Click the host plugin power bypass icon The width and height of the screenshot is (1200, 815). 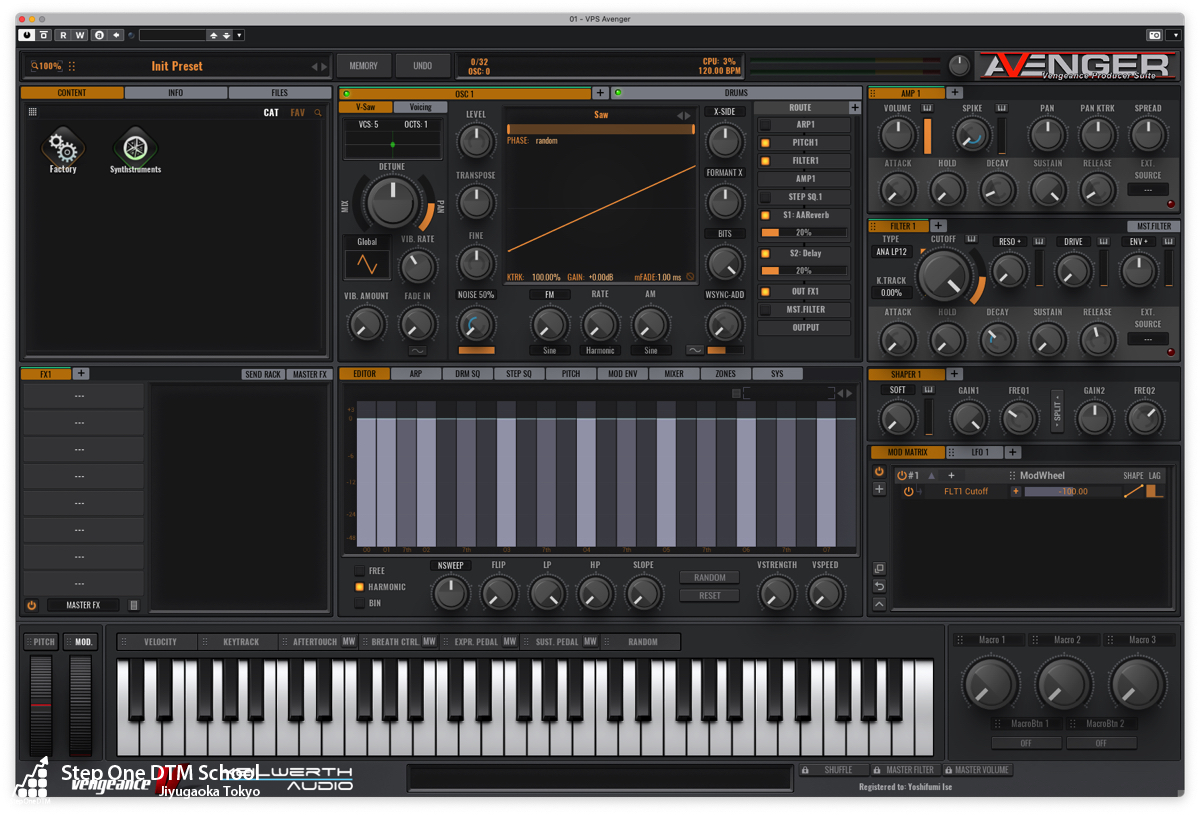(27, 35)
